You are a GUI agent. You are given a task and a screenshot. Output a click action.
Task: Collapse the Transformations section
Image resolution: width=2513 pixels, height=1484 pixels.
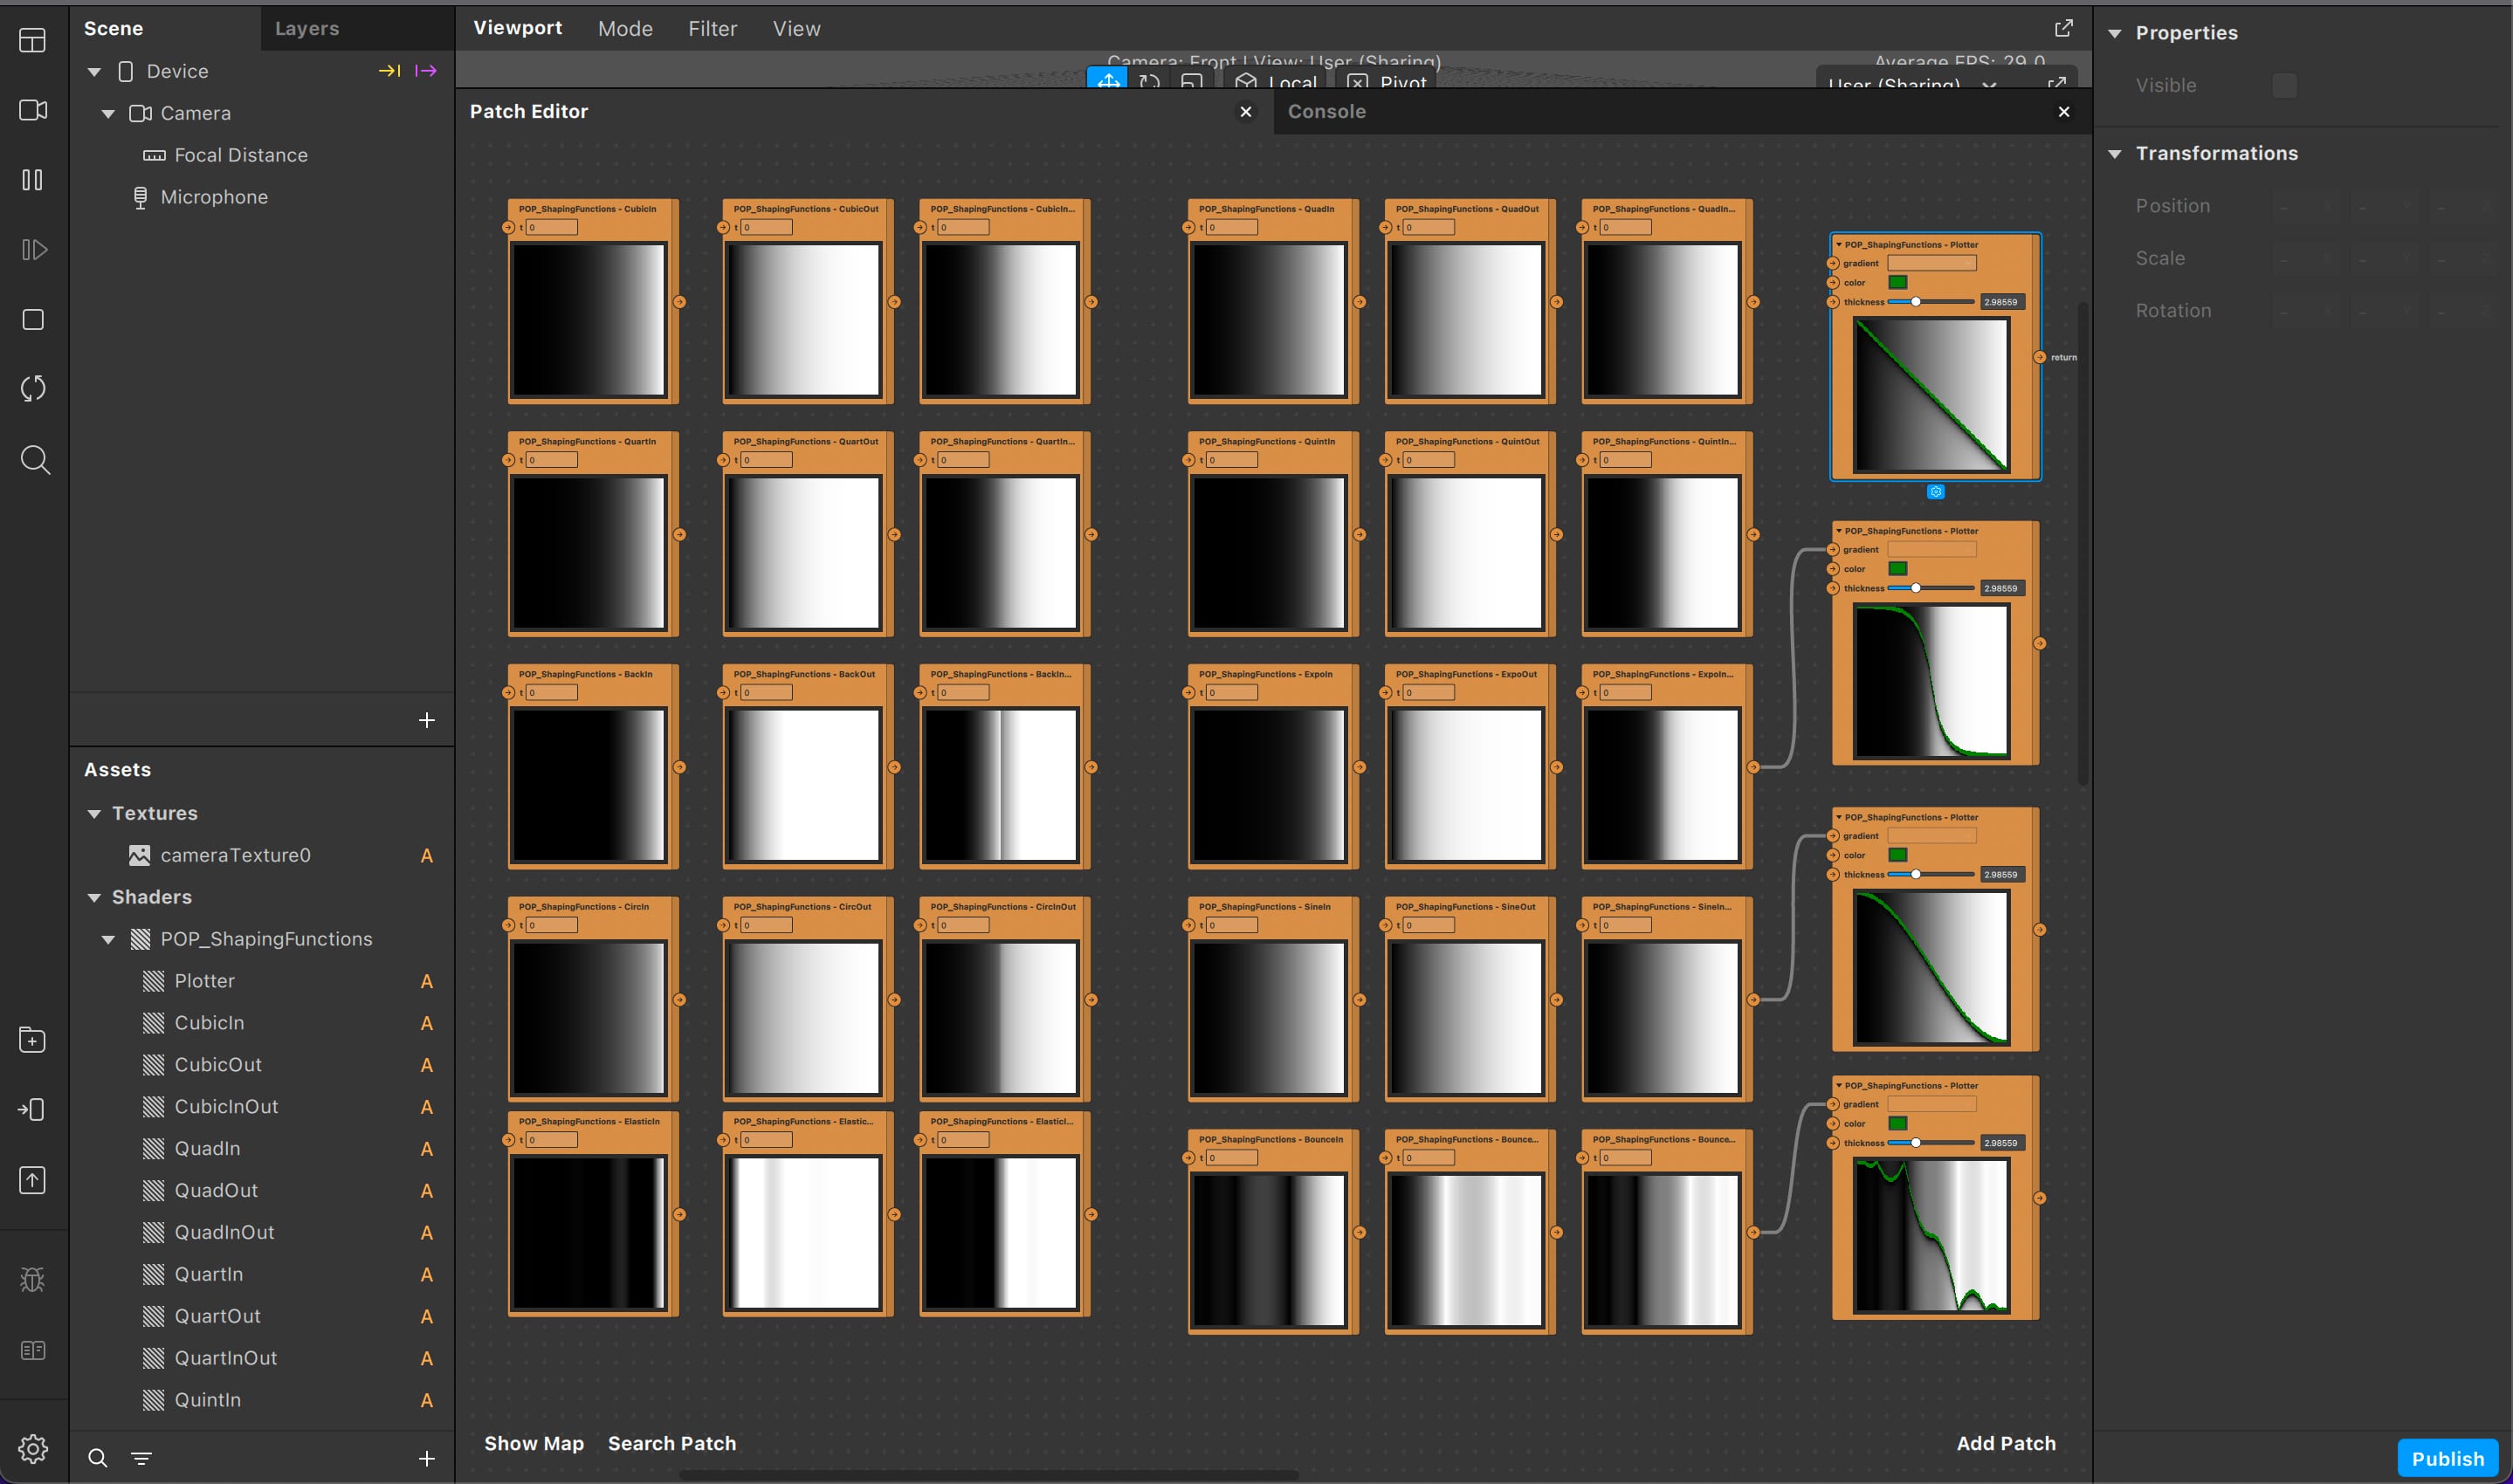pyautogui.click(x=2114, y=154)
